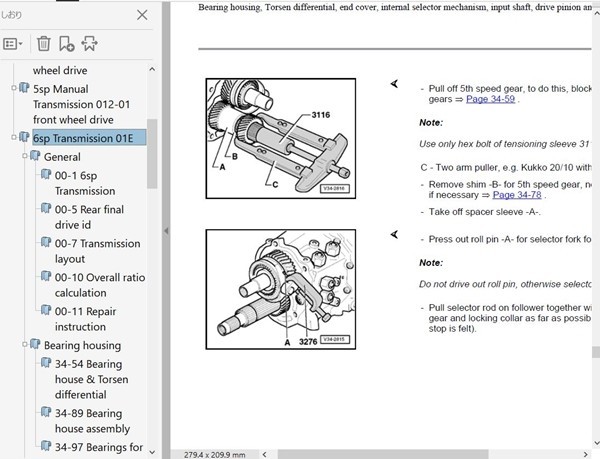The height and width of the screenshot is (459, 600).
Task: Click the horizontal document scrollbar thumb
Action: [383, 454]
